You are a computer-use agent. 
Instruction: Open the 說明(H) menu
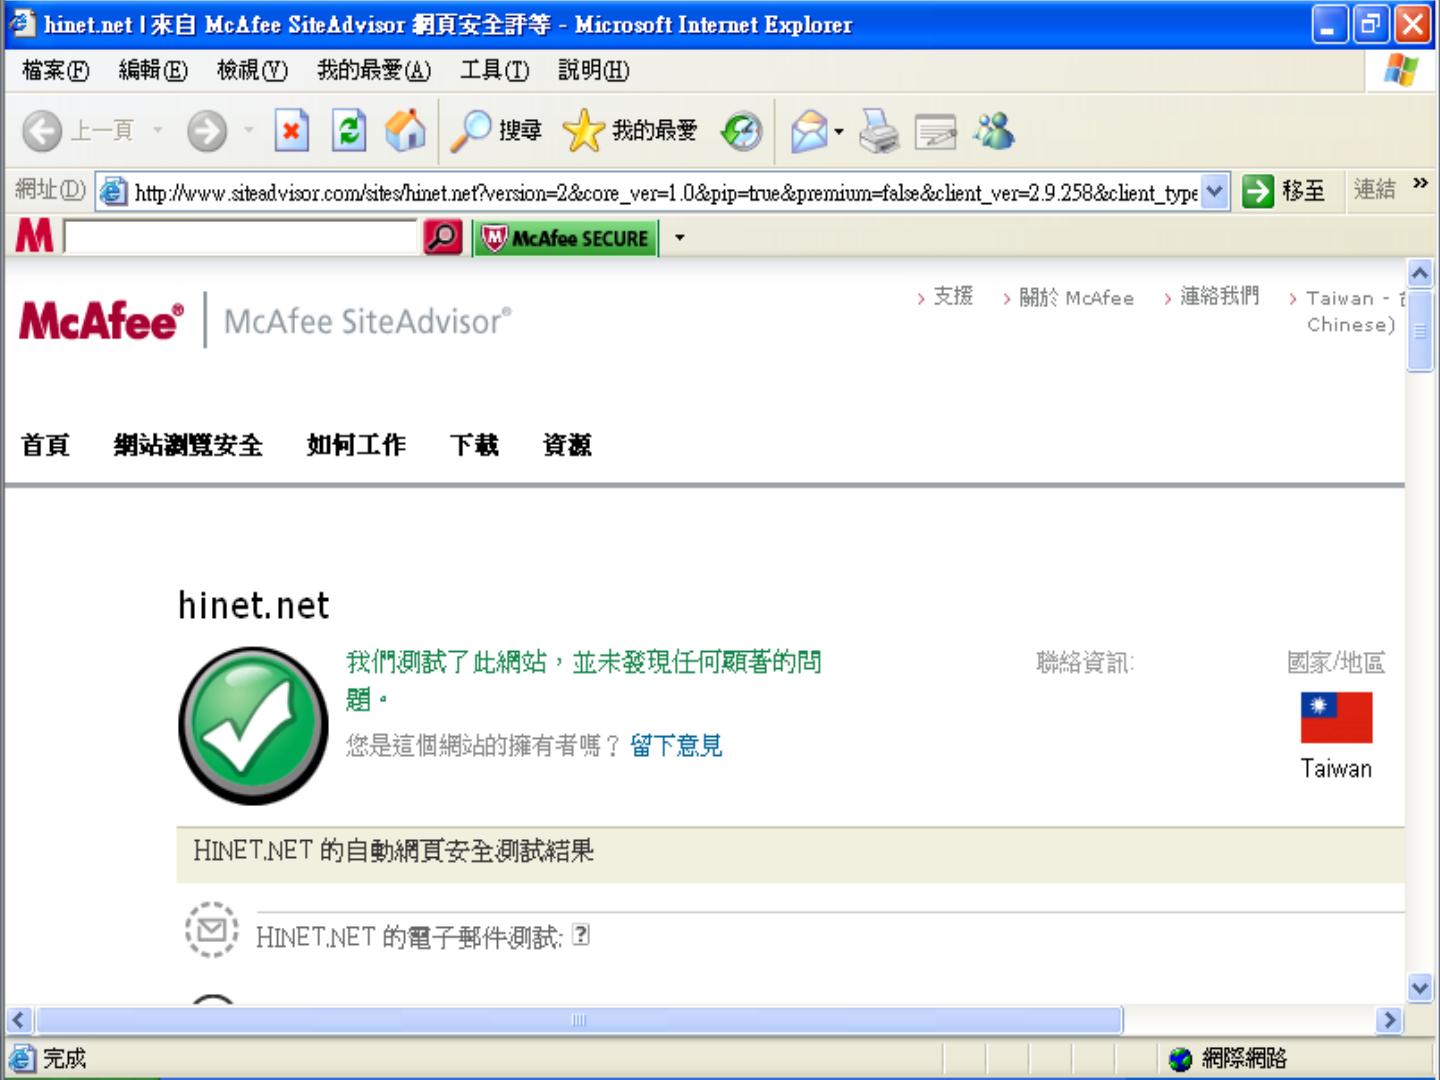594,70
